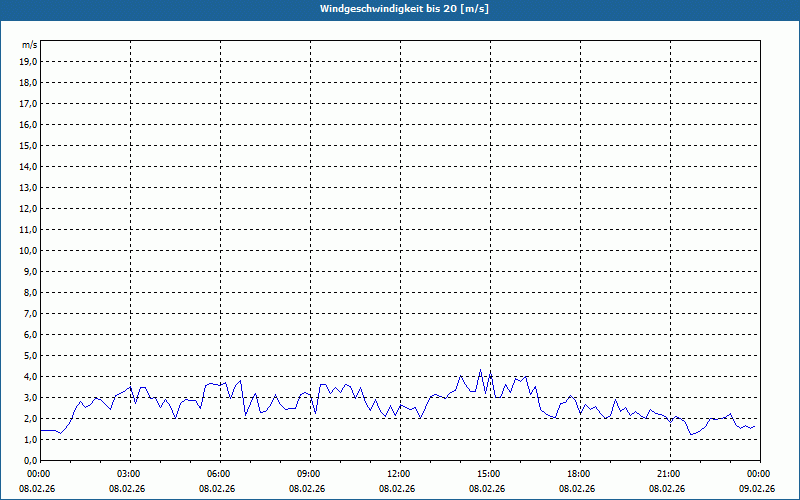Select the 15,0 y-axis label

point(28,145)
